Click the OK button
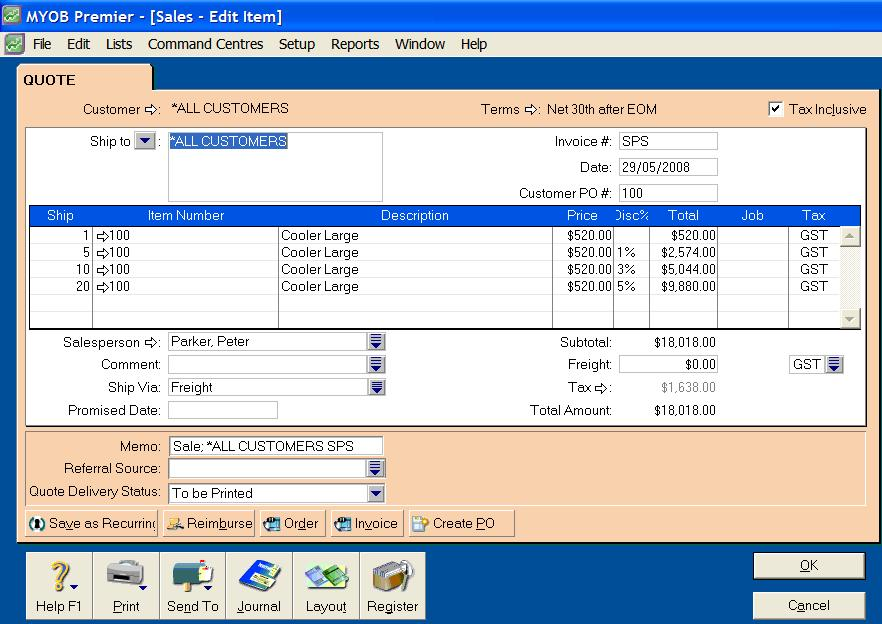The image size is (882, 624). [809, 565]
